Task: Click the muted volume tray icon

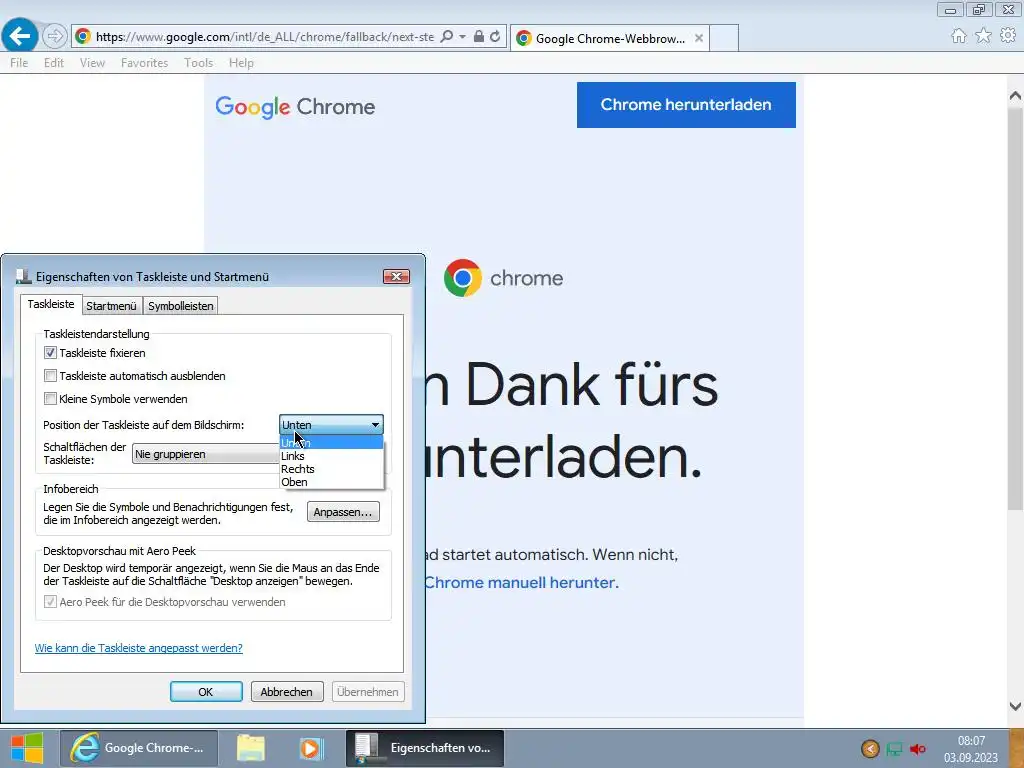Action: 918,749
